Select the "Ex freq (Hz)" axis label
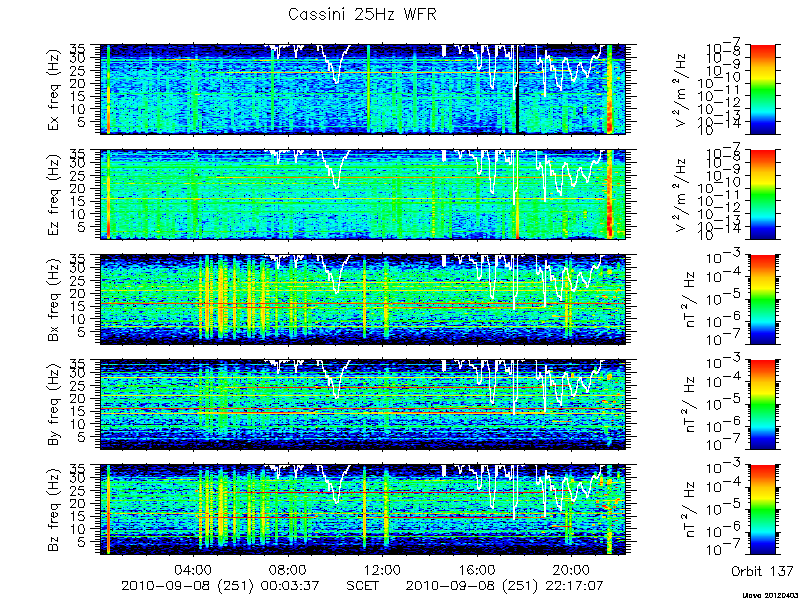 (55, 90)
